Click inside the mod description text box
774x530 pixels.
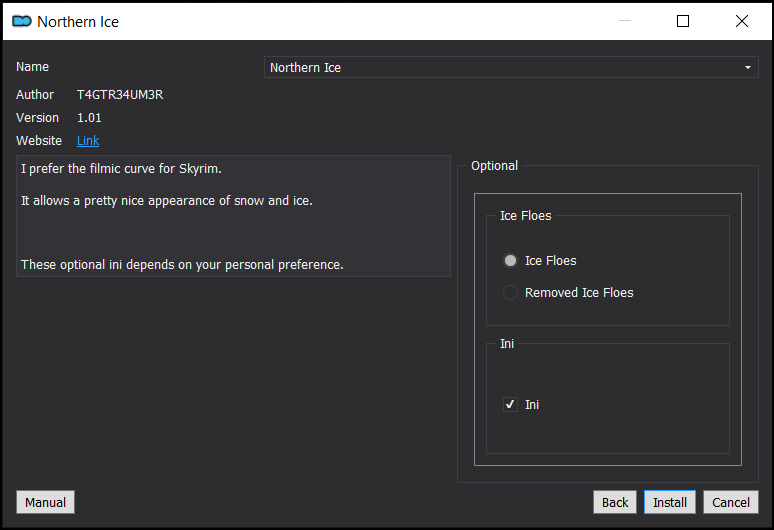pos(233,216)
